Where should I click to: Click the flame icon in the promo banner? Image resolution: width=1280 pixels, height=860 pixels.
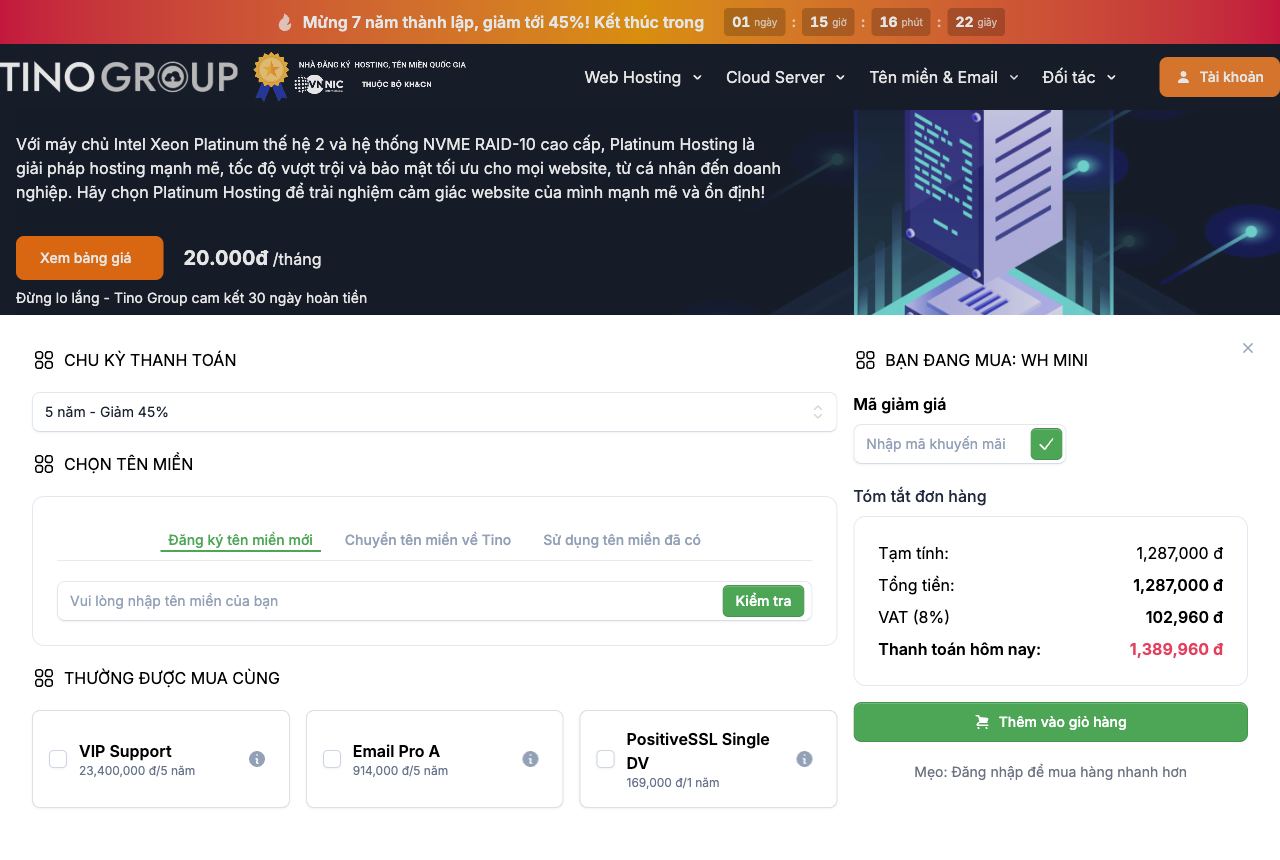coord(285,22)
